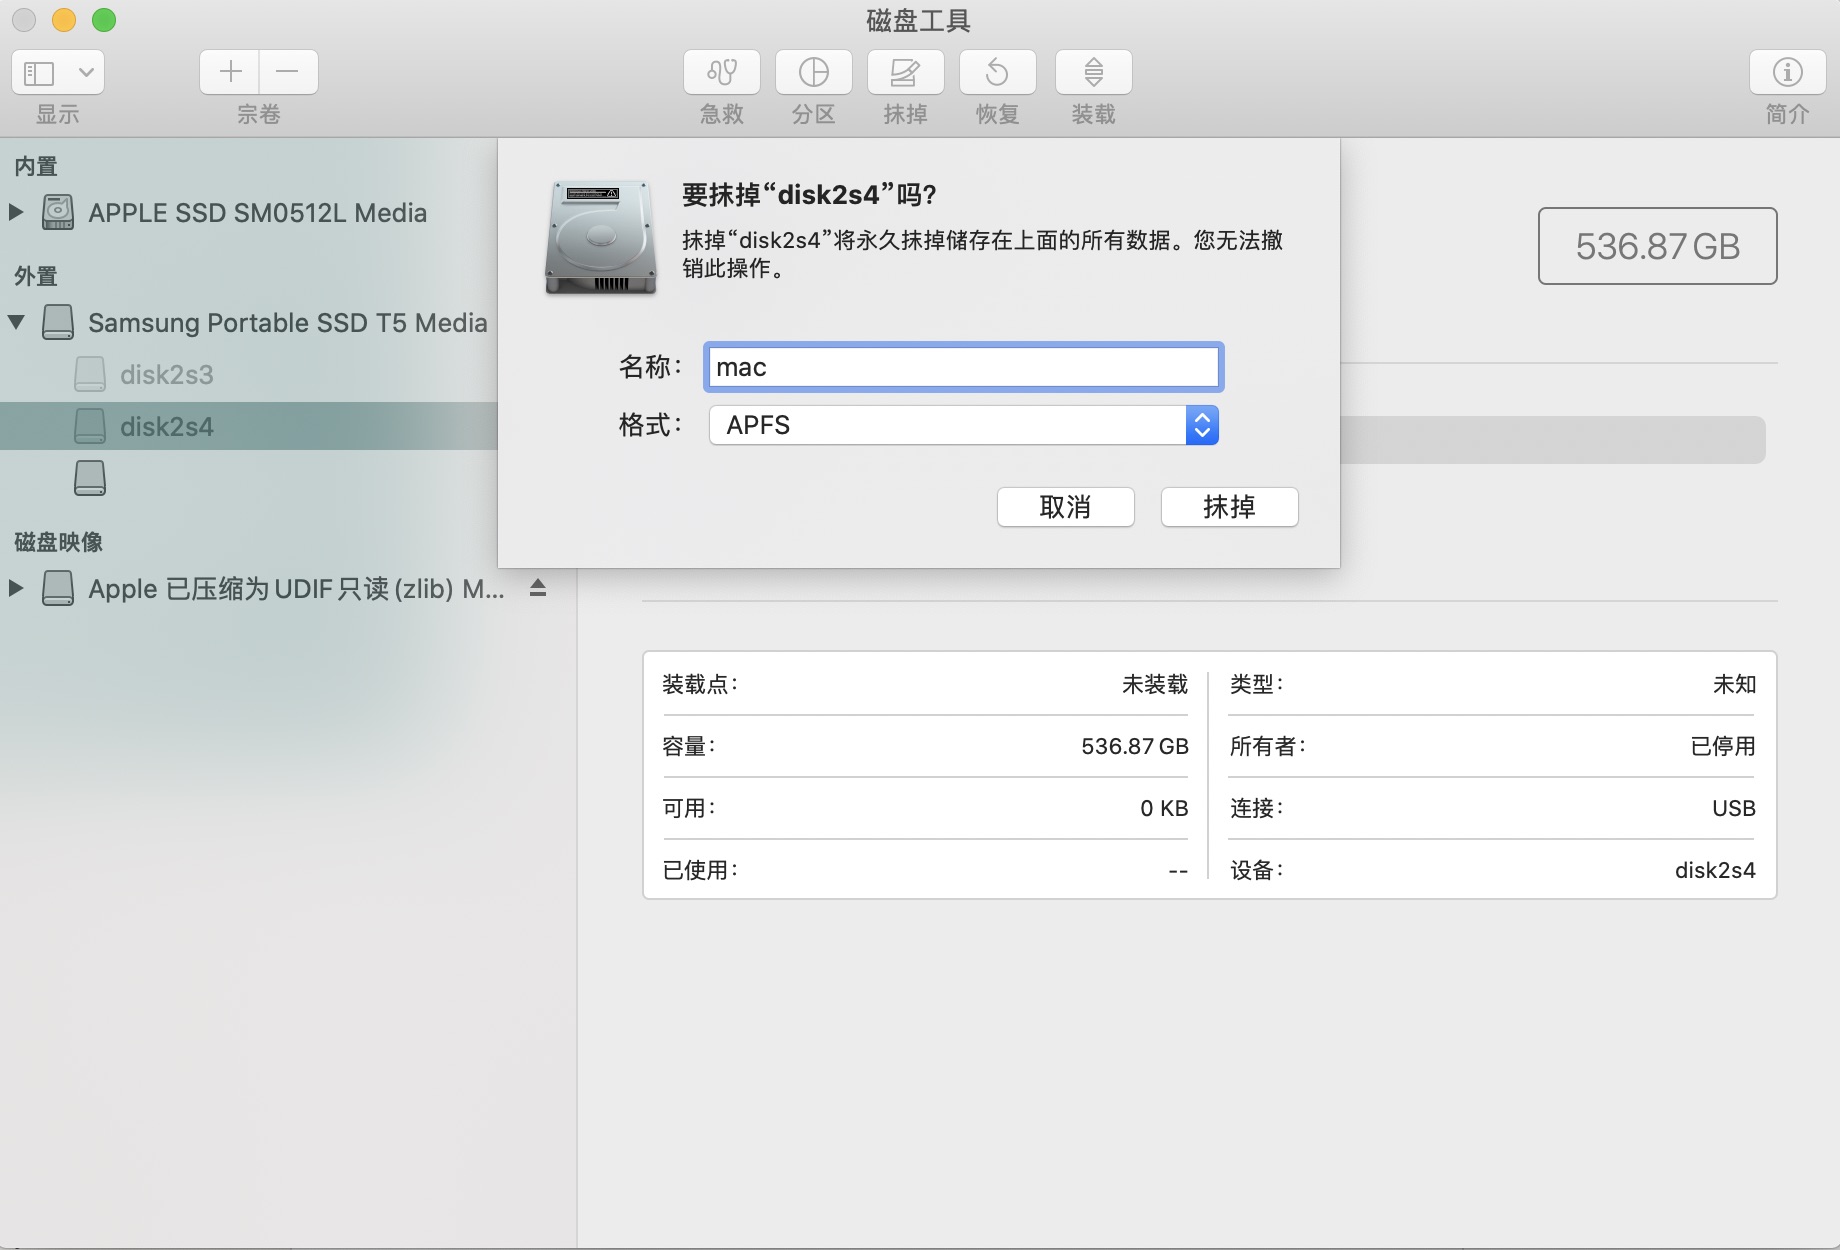1840x1250 pixels.
Task: Expand the APPLE SSD SM0512L Media tree
Action: coord(16,212)
